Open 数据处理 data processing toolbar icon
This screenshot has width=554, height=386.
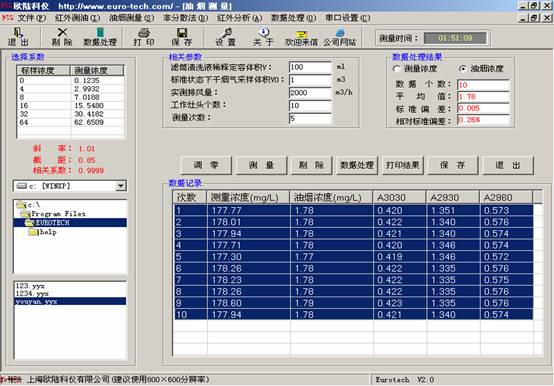tap(100, 37)
